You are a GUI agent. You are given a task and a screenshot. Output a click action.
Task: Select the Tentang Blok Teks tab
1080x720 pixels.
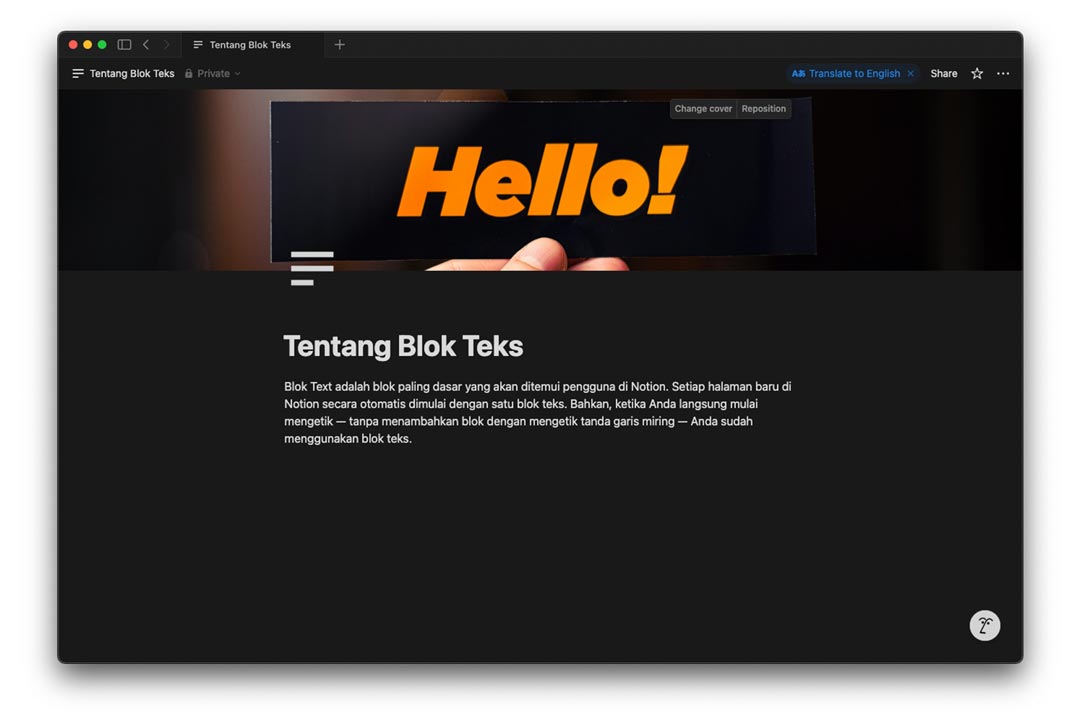250,45
